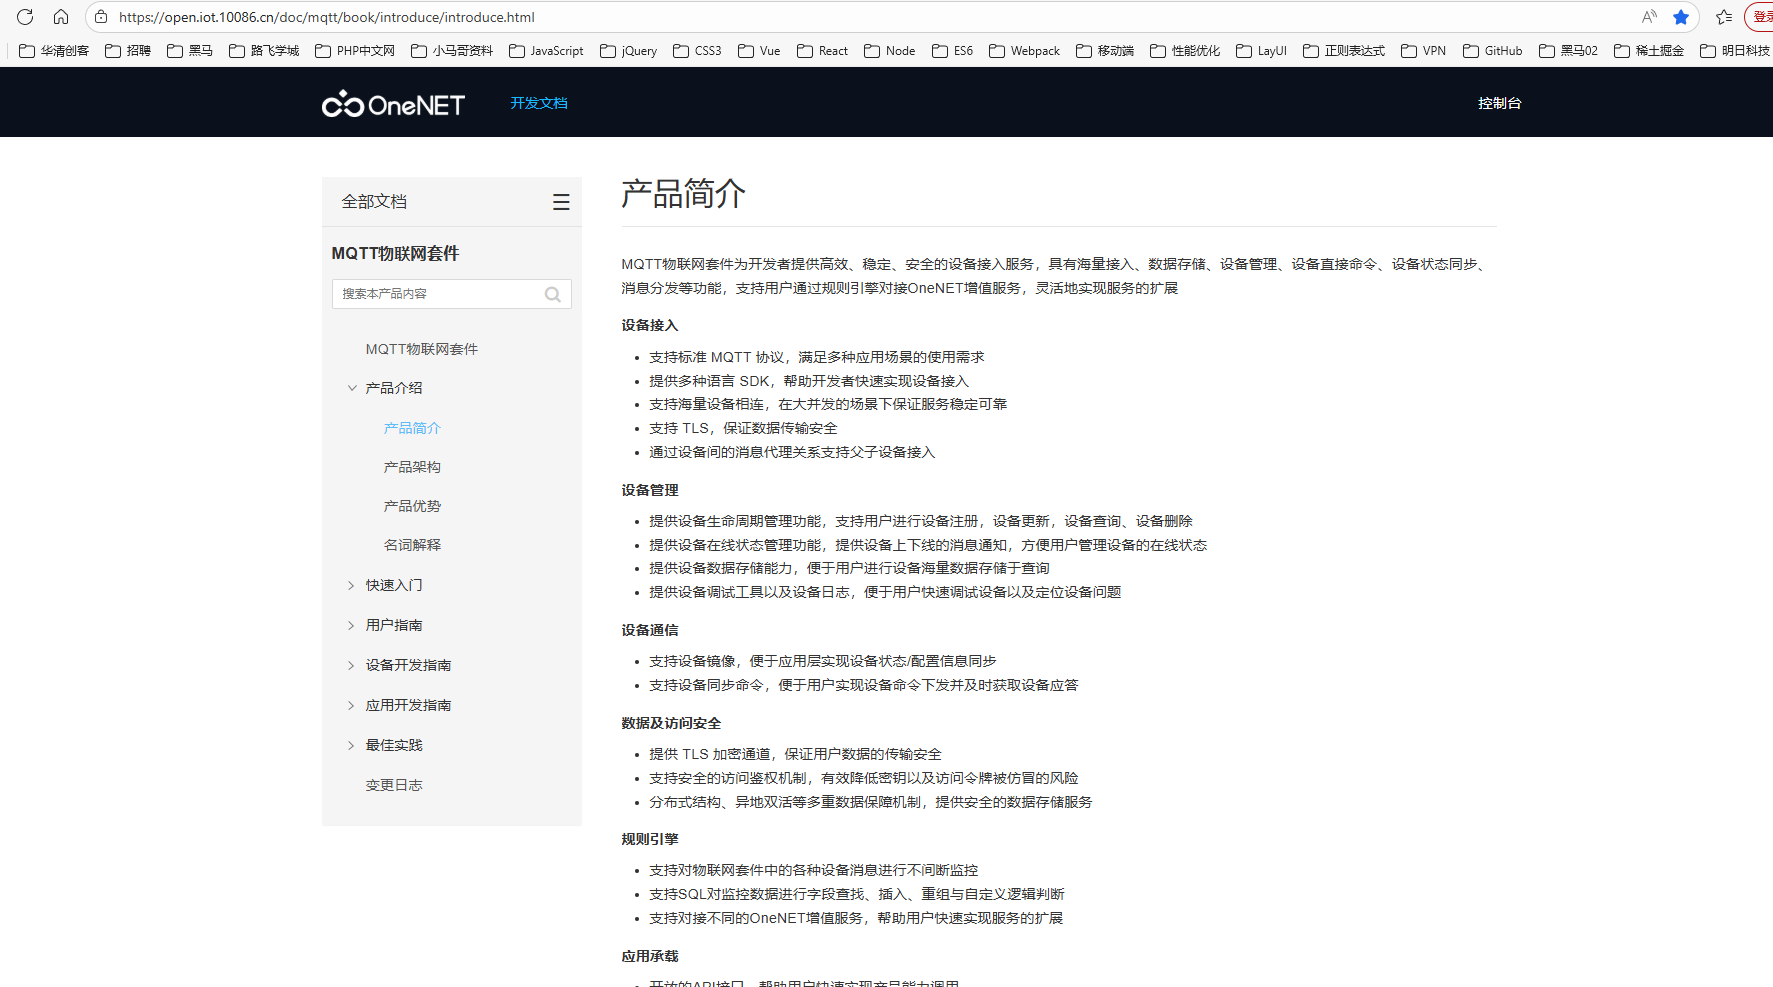Select 名词解释 in sidebar

click(x=412, y=545)
